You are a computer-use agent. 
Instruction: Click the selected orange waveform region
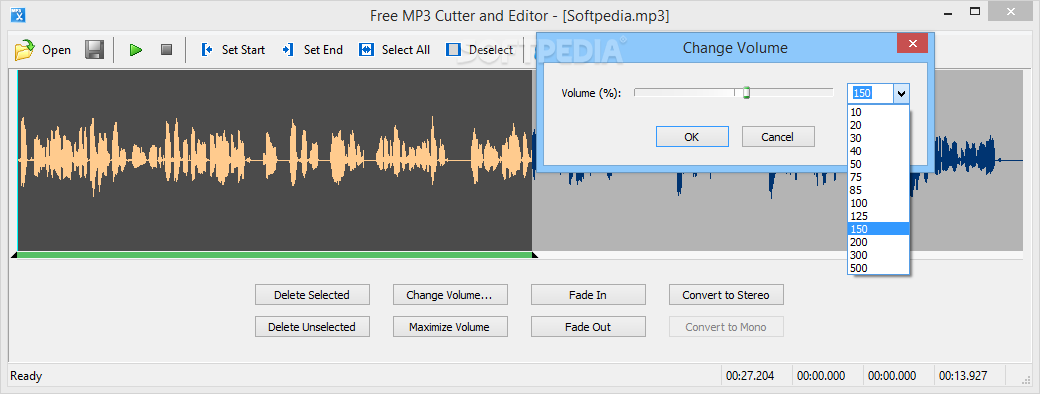click(275, 161)
